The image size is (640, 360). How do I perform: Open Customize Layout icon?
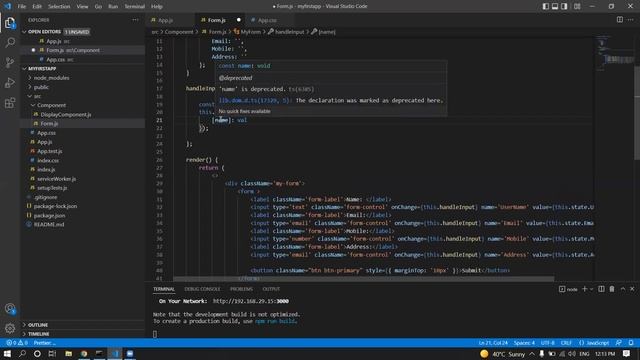(x=577, y=7)
